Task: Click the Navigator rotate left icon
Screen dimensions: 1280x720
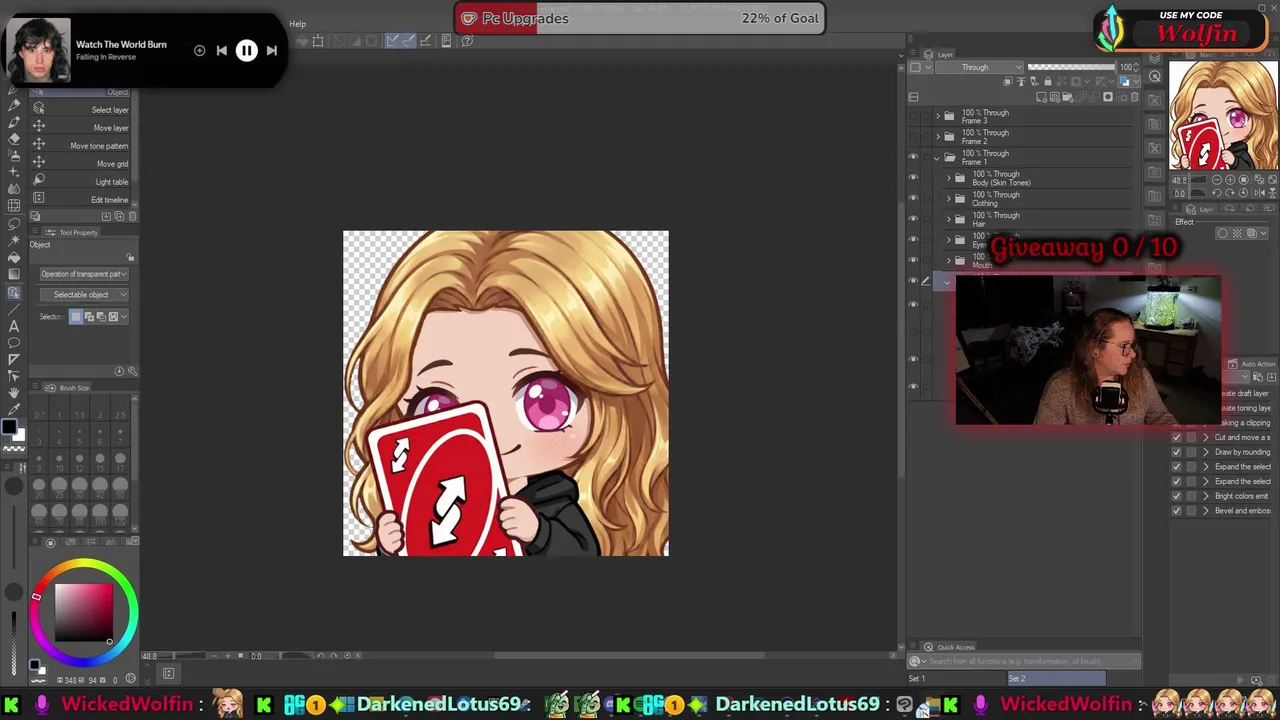Action: coord(1217,193)
